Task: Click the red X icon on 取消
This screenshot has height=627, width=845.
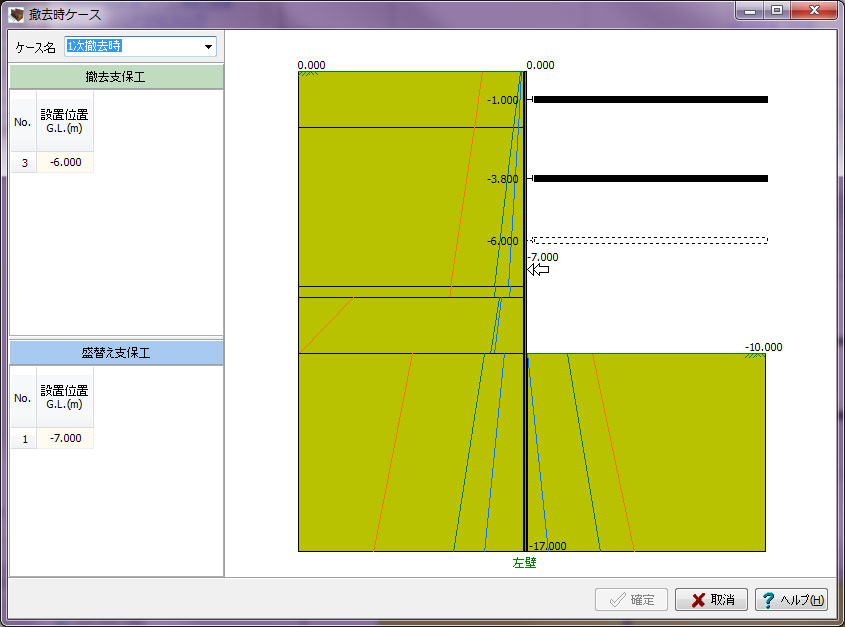Action: (x=698, y=600)
